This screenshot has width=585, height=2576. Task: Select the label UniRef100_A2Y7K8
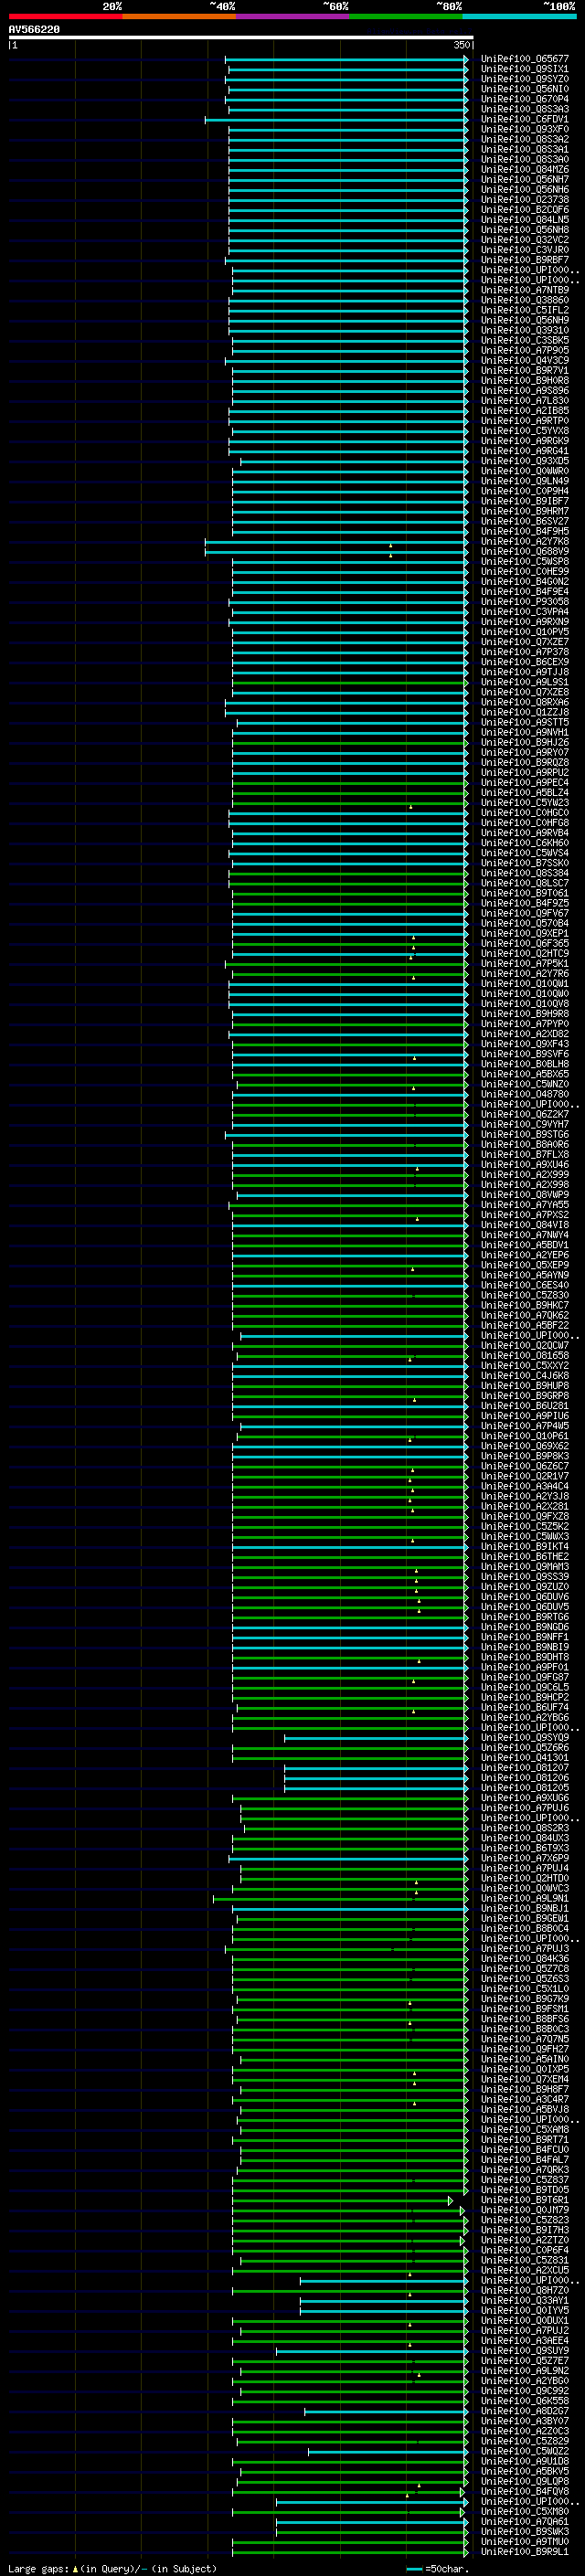click(525, 542)
